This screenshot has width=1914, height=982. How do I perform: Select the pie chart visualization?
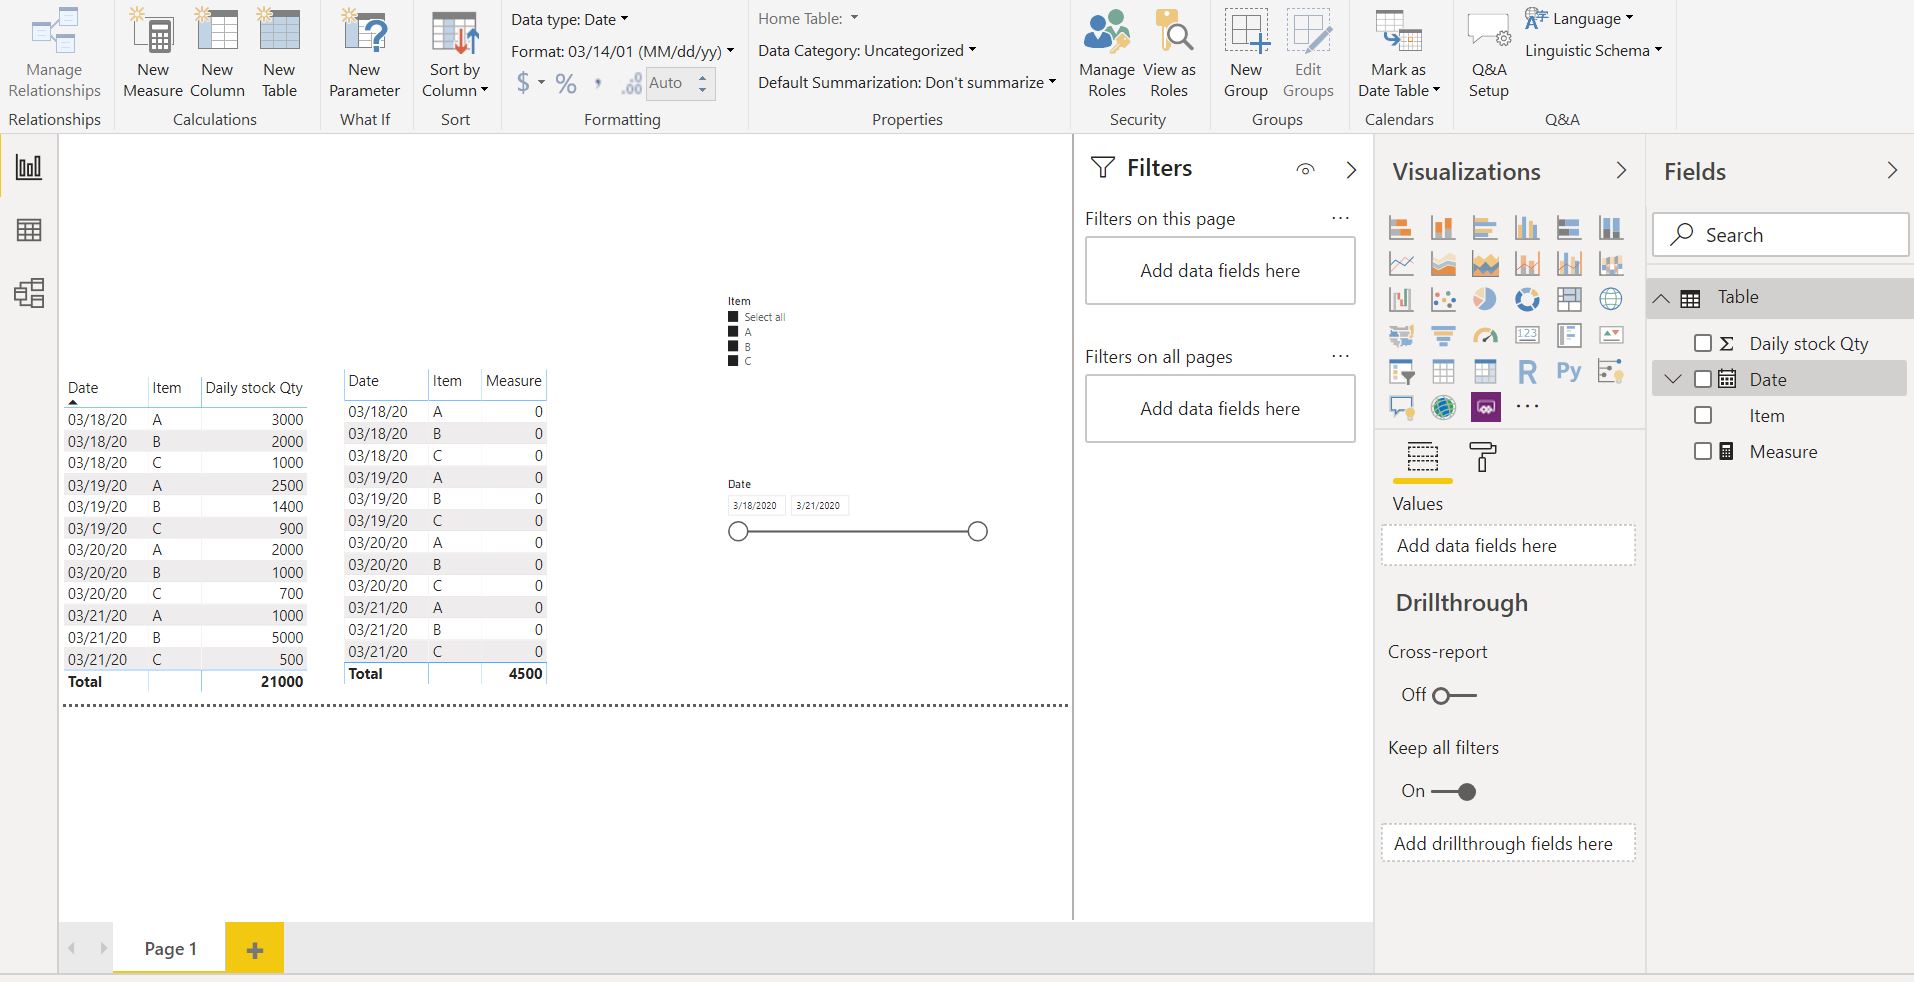click(x=1485, y=299)
